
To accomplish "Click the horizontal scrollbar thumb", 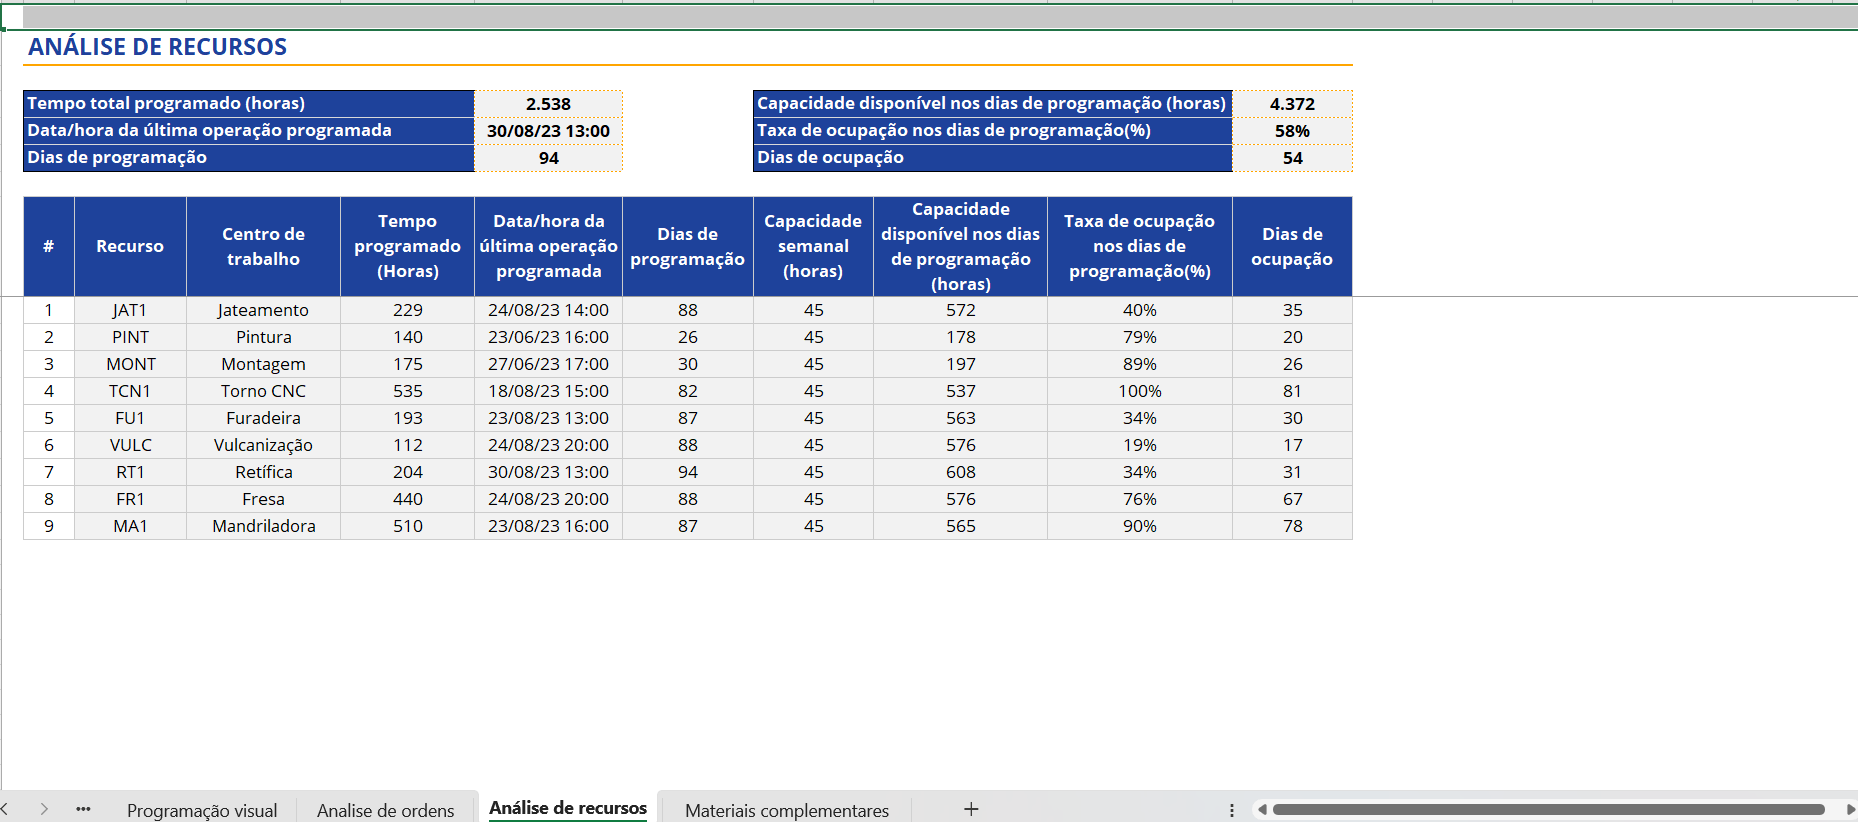I will click(x=1547, y=810).
